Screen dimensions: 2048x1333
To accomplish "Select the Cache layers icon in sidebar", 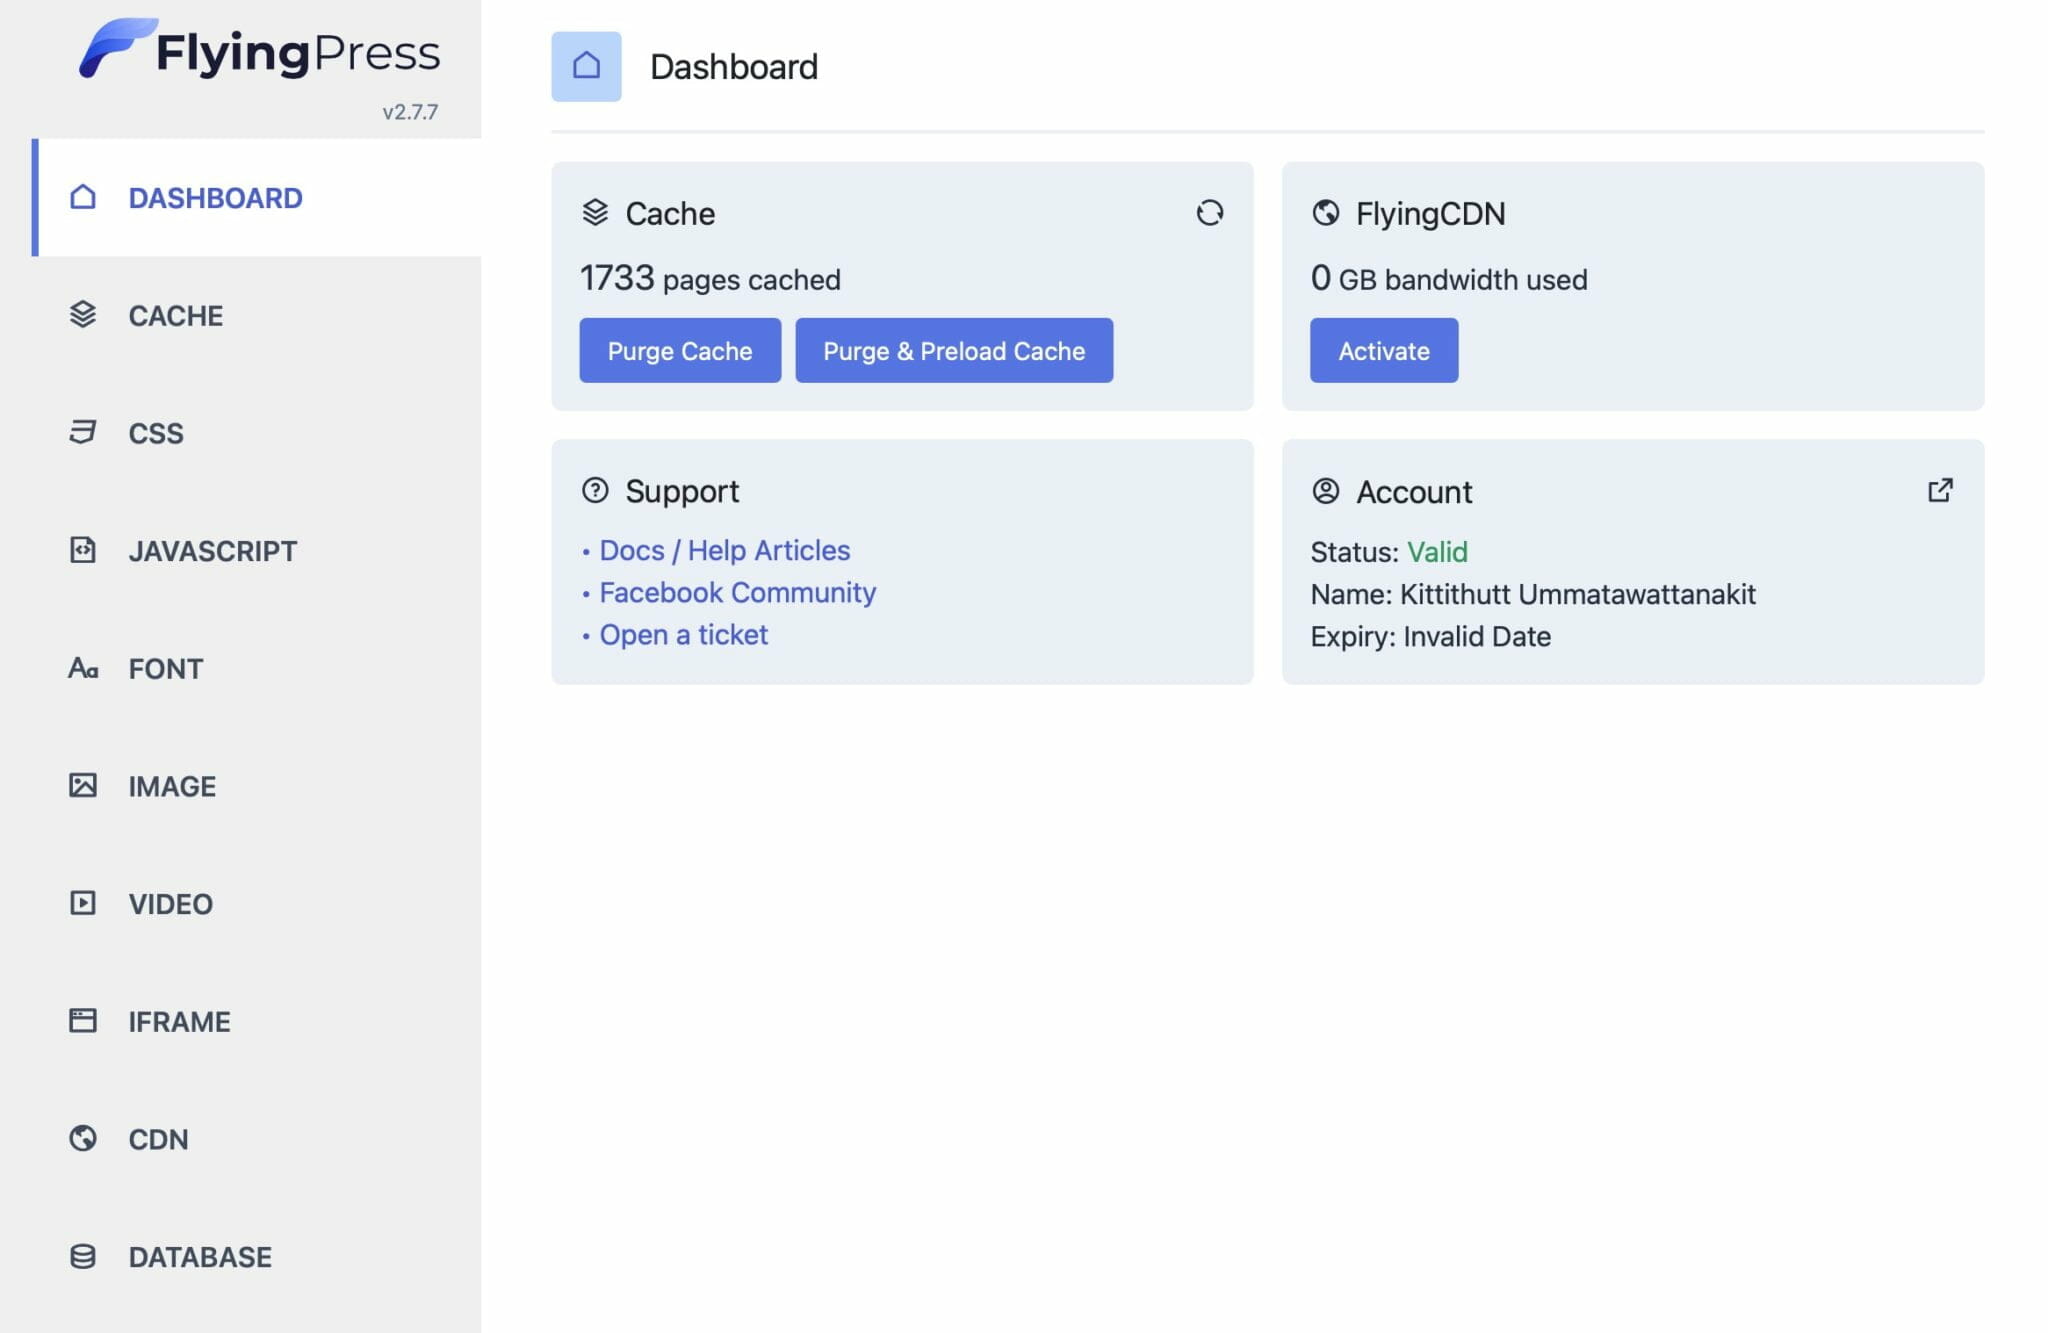I will [83, 314].
